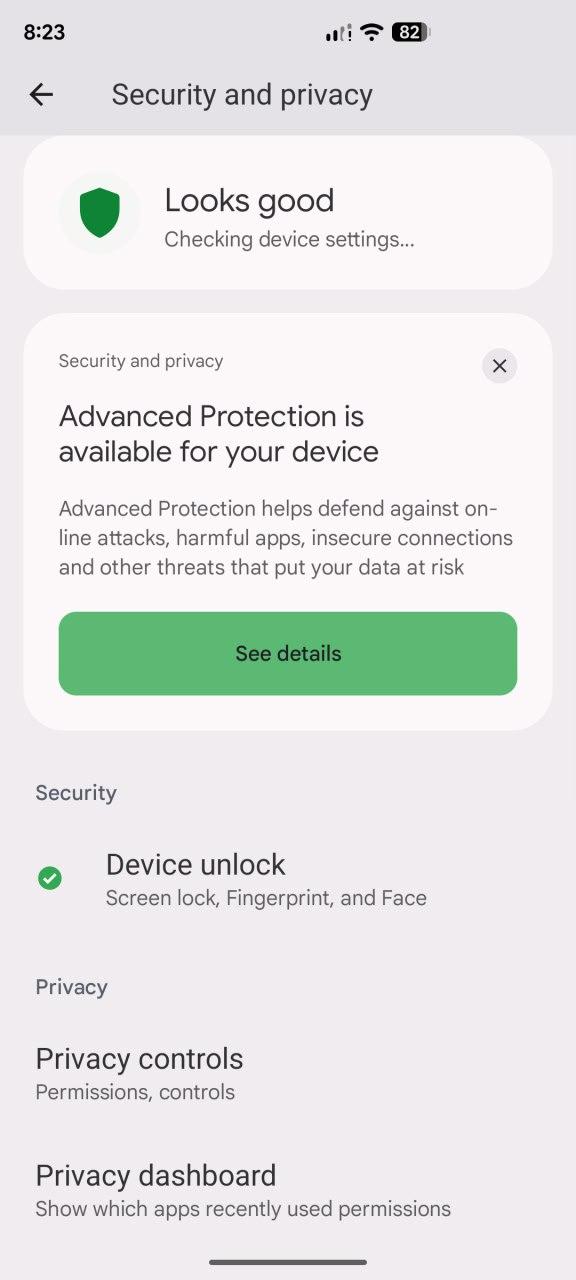Tap the Wi-Fi status bar icon
The height and width of the screenshot is (1280, 576).
[x=372, y=32]
